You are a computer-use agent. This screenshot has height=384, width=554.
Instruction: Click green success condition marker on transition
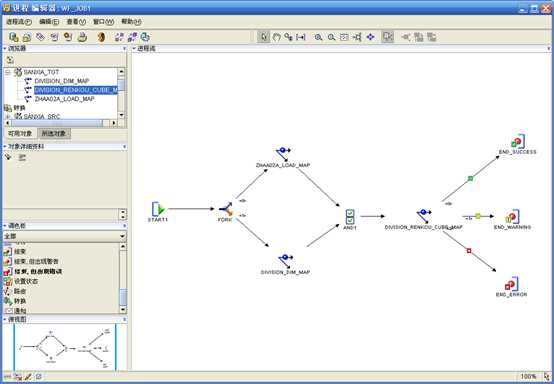click(470, 178)
